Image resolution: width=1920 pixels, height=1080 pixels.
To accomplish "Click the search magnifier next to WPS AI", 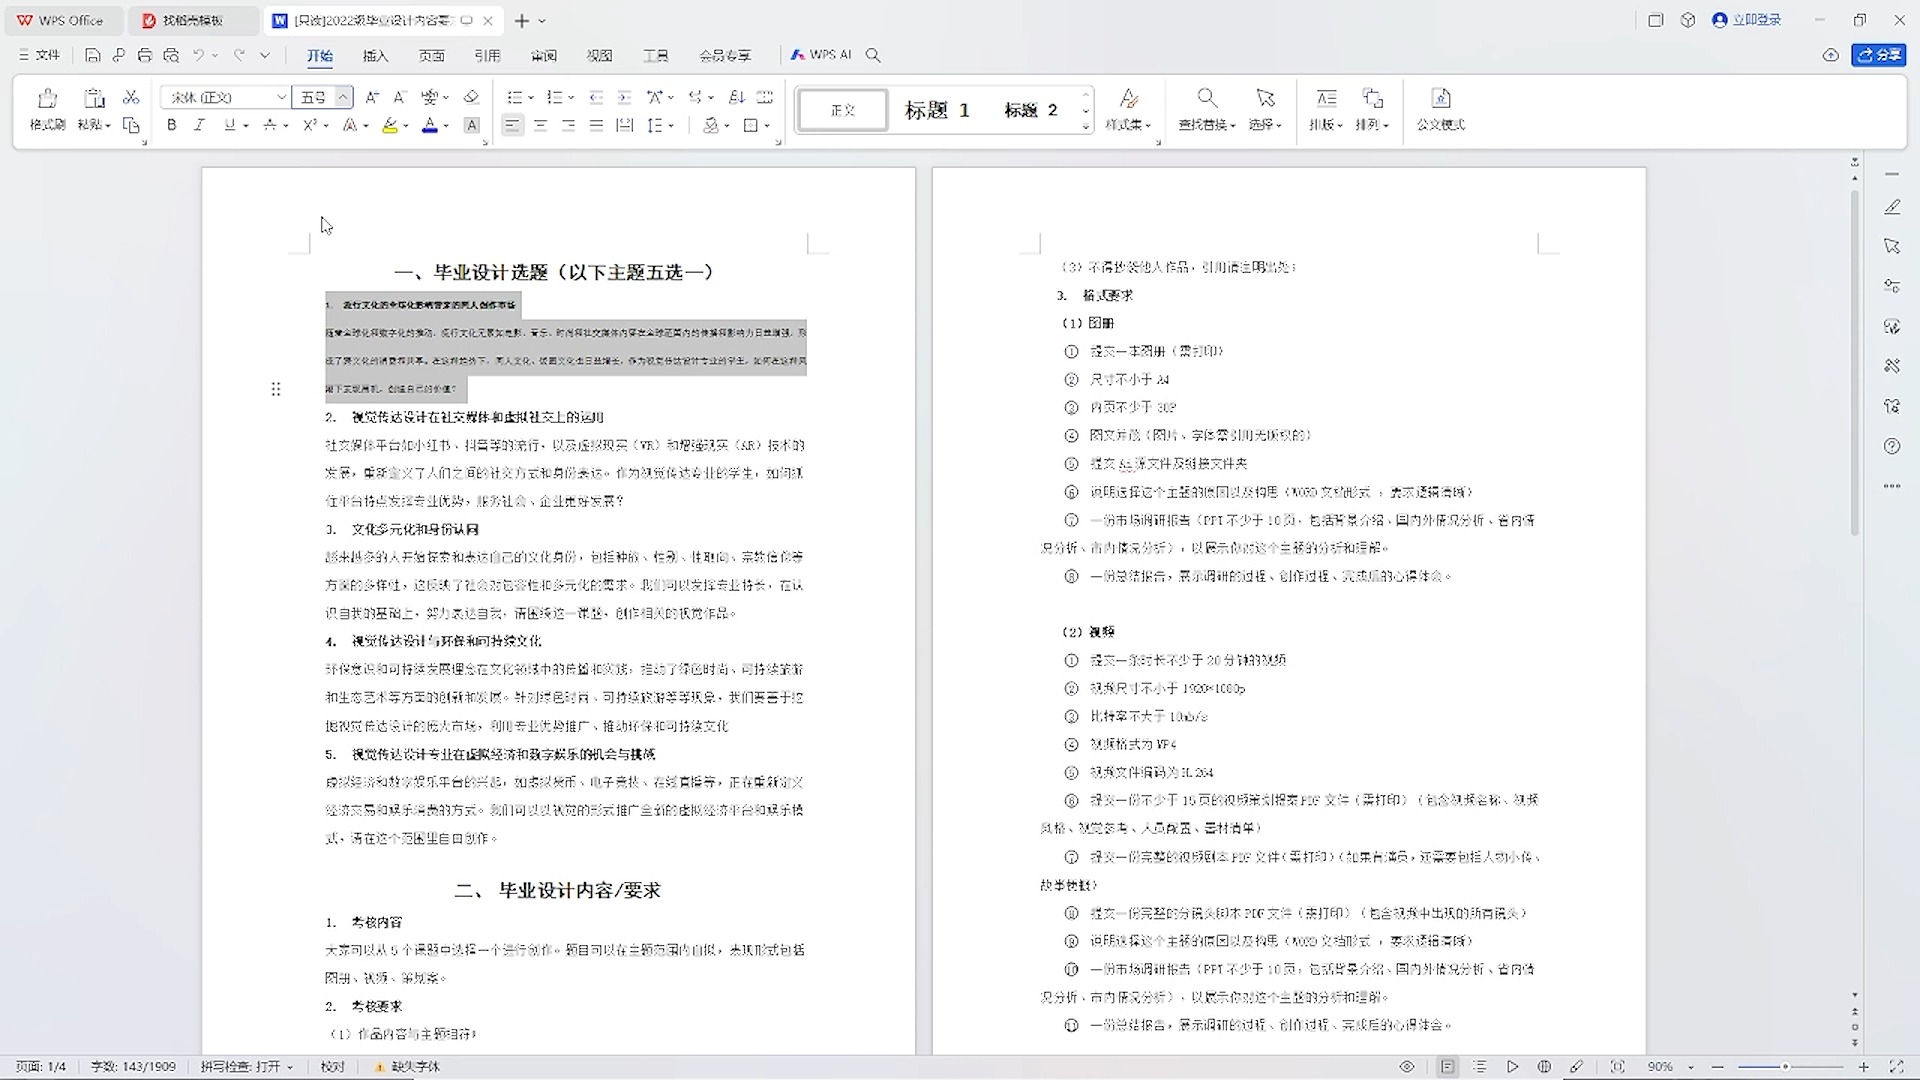I will 873,55.
